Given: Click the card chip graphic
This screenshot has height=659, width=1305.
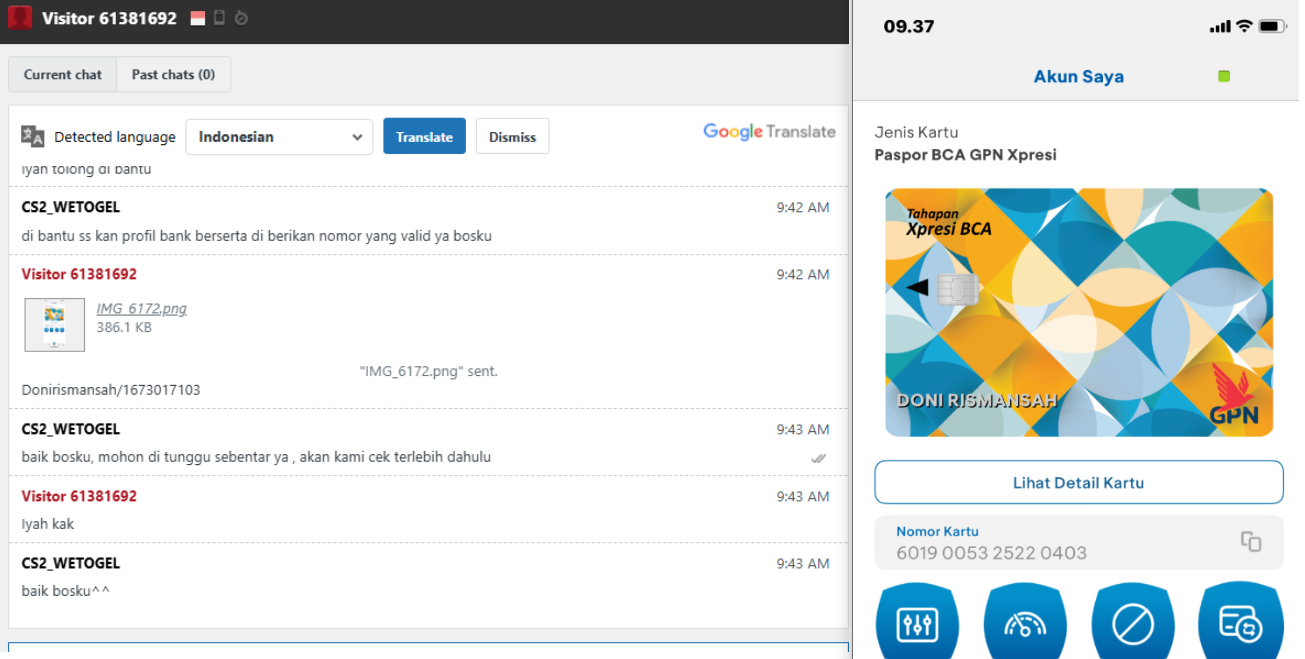Looking at the screenshot, I should coord(956,289).
